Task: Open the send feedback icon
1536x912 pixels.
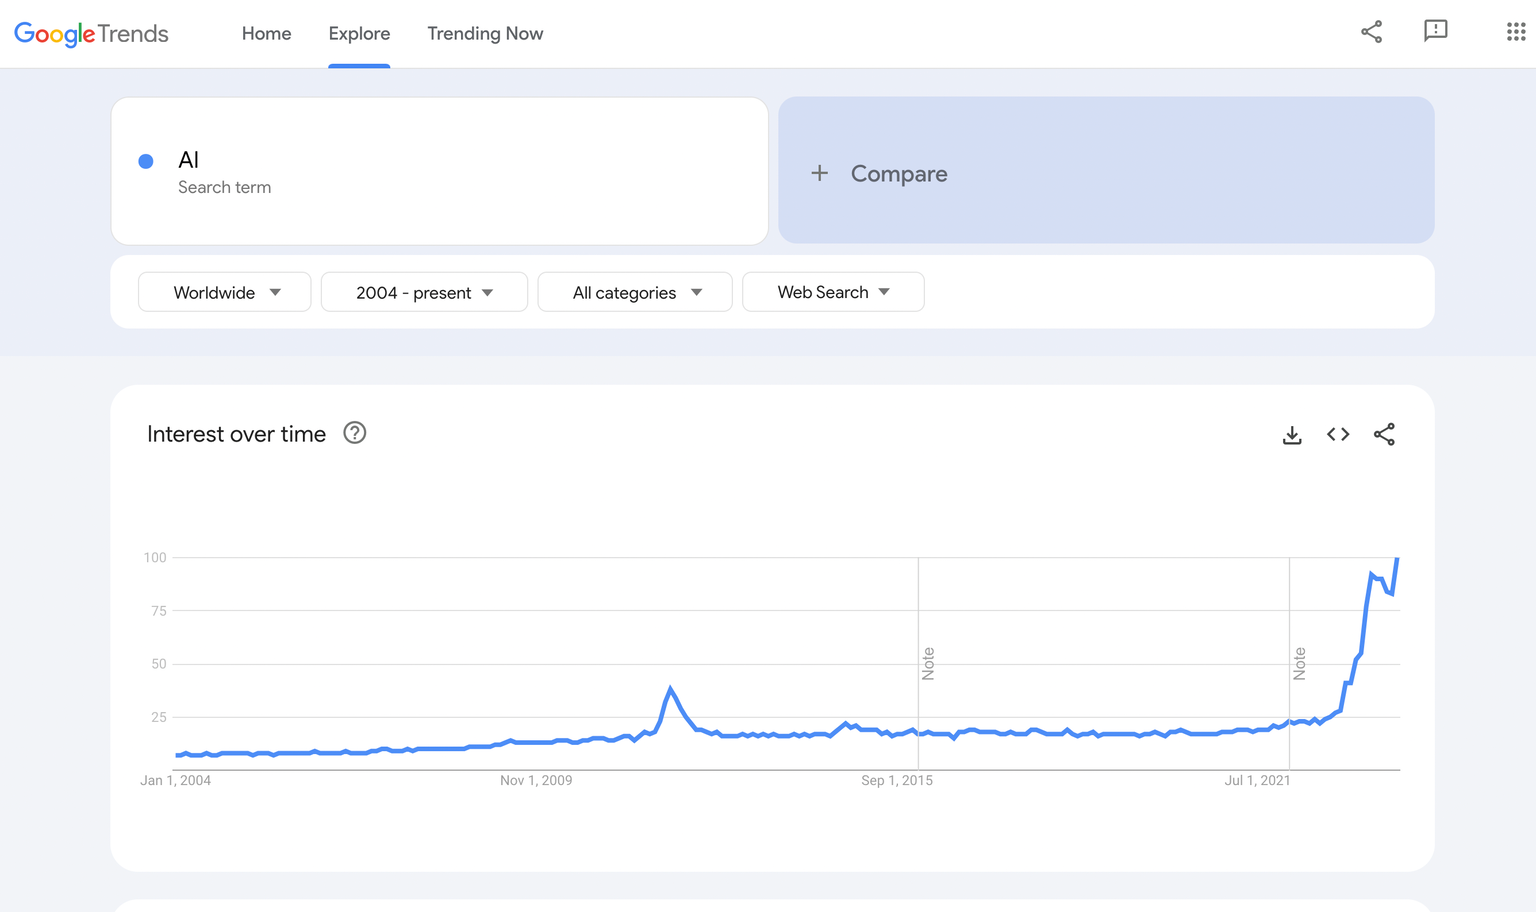Action: [1435, 31]
